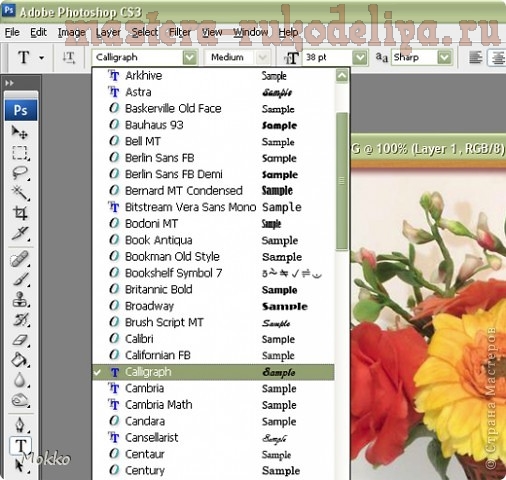The width and height of the screenshot is (506, 480).
Task: Choose the Cambria Math font
Action: click(x=213, y=405)
